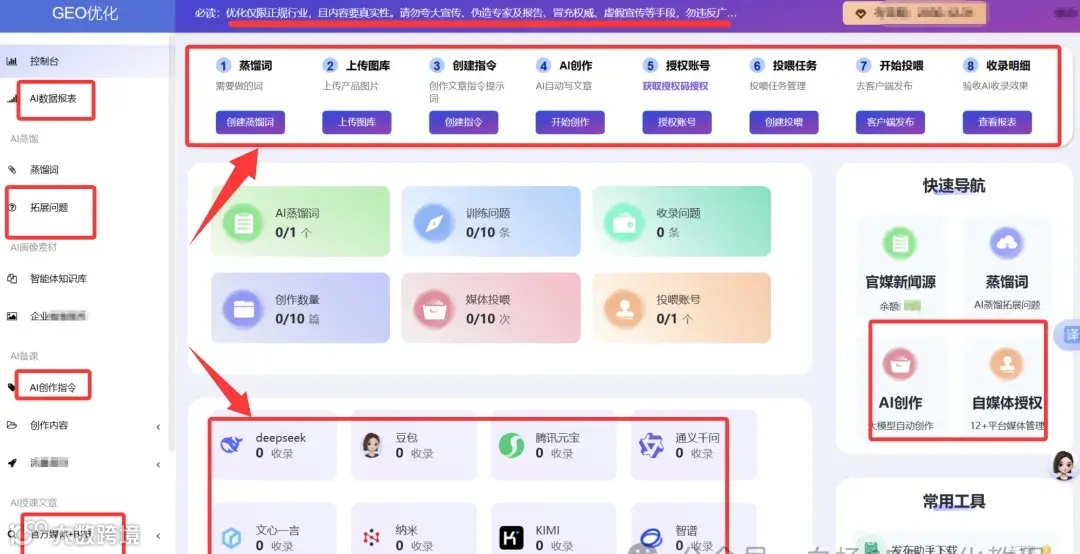The image size is (1080, 554).
Task: Click the 收录问题 wallet icon
Action: coord(623,221)
